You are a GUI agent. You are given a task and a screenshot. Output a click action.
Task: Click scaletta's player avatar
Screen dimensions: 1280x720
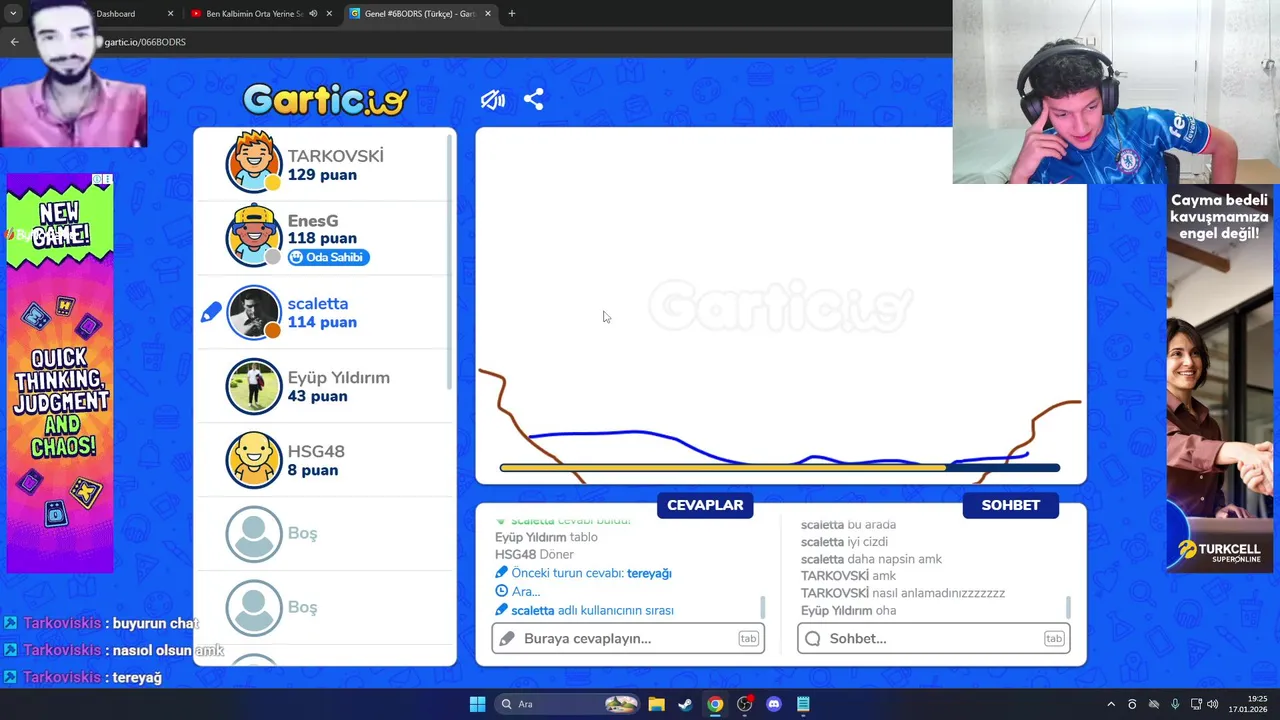click(x=254, y=312)
